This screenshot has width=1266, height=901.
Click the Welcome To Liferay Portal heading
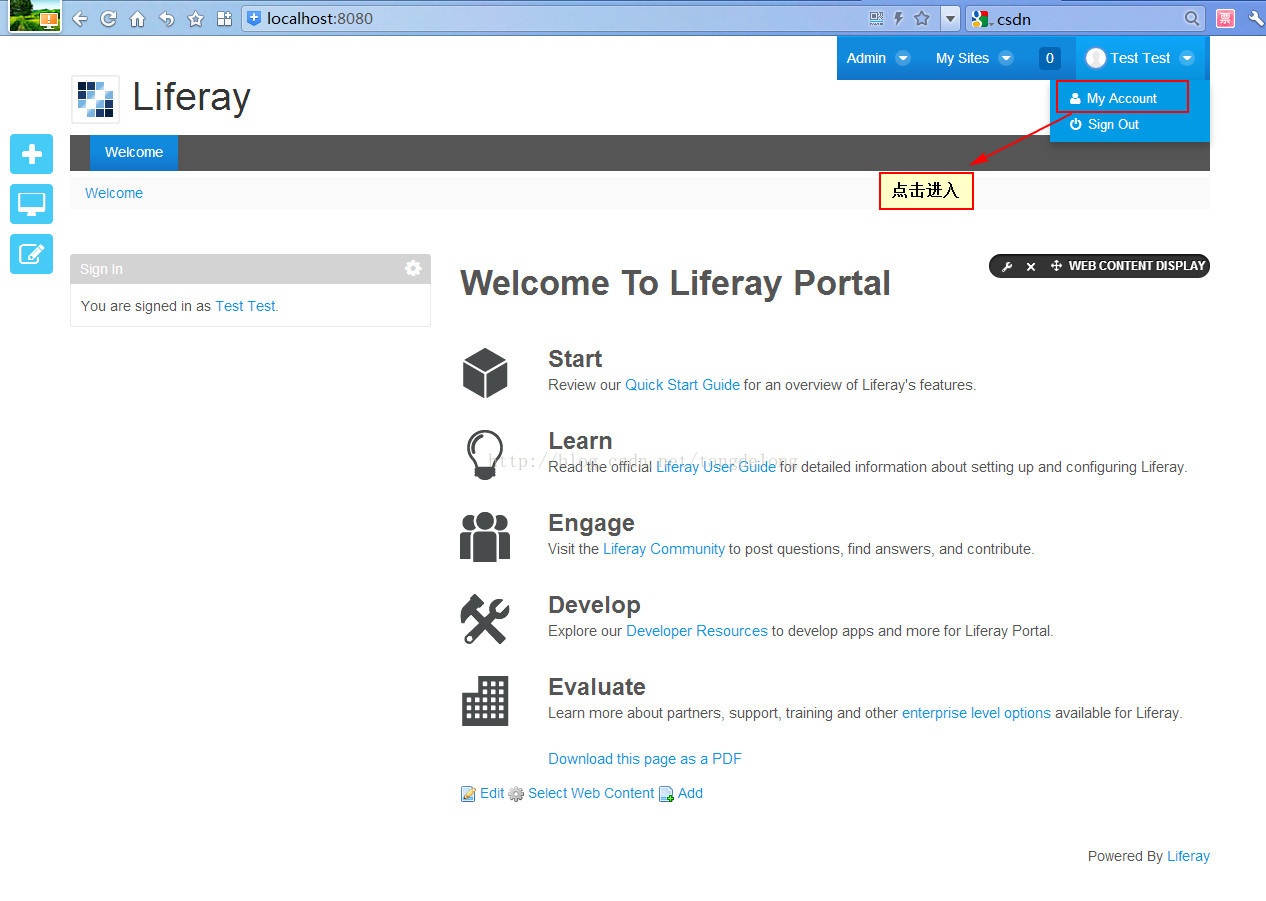coord(675,283)
